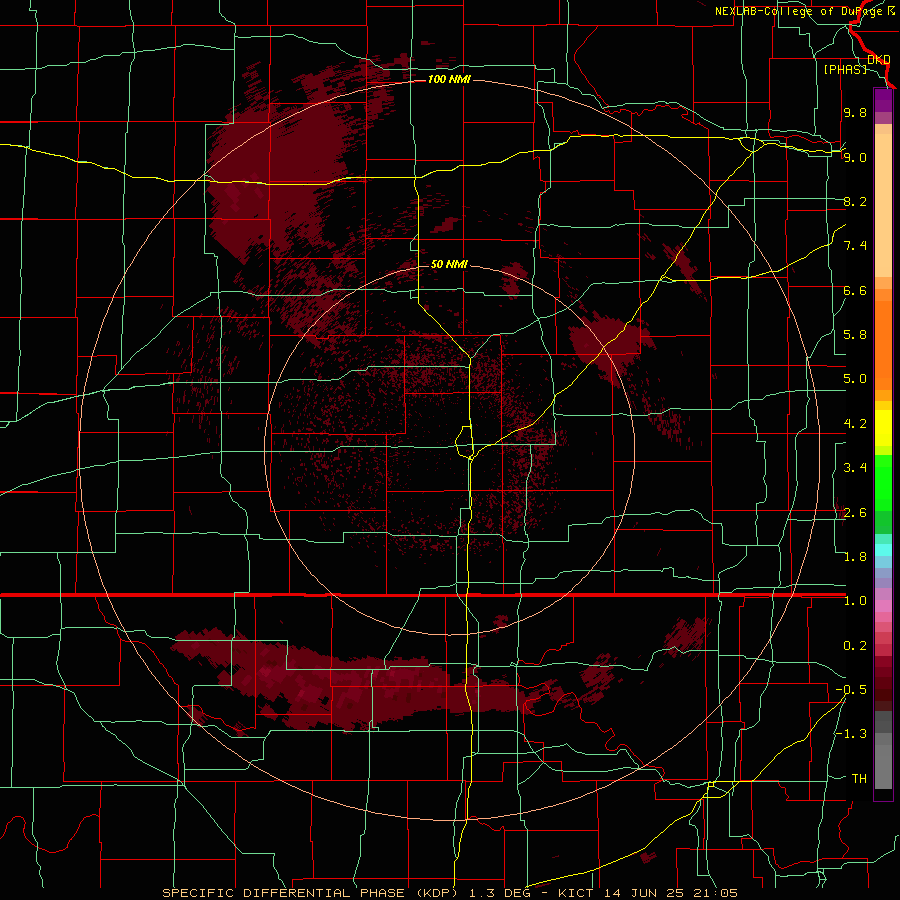
Task: Click the 6.6 legend value
Action: 855,290
